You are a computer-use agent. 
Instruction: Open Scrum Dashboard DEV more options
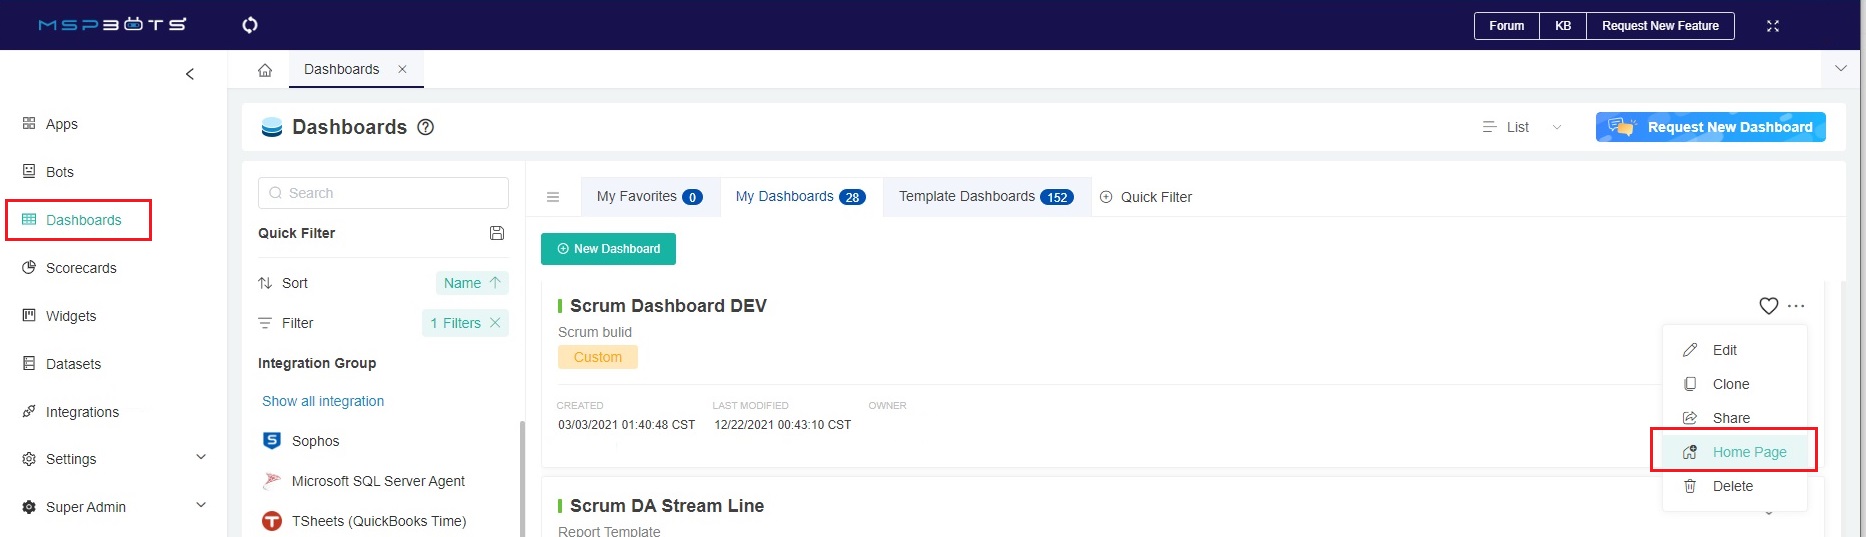(x=1797, y=306)
